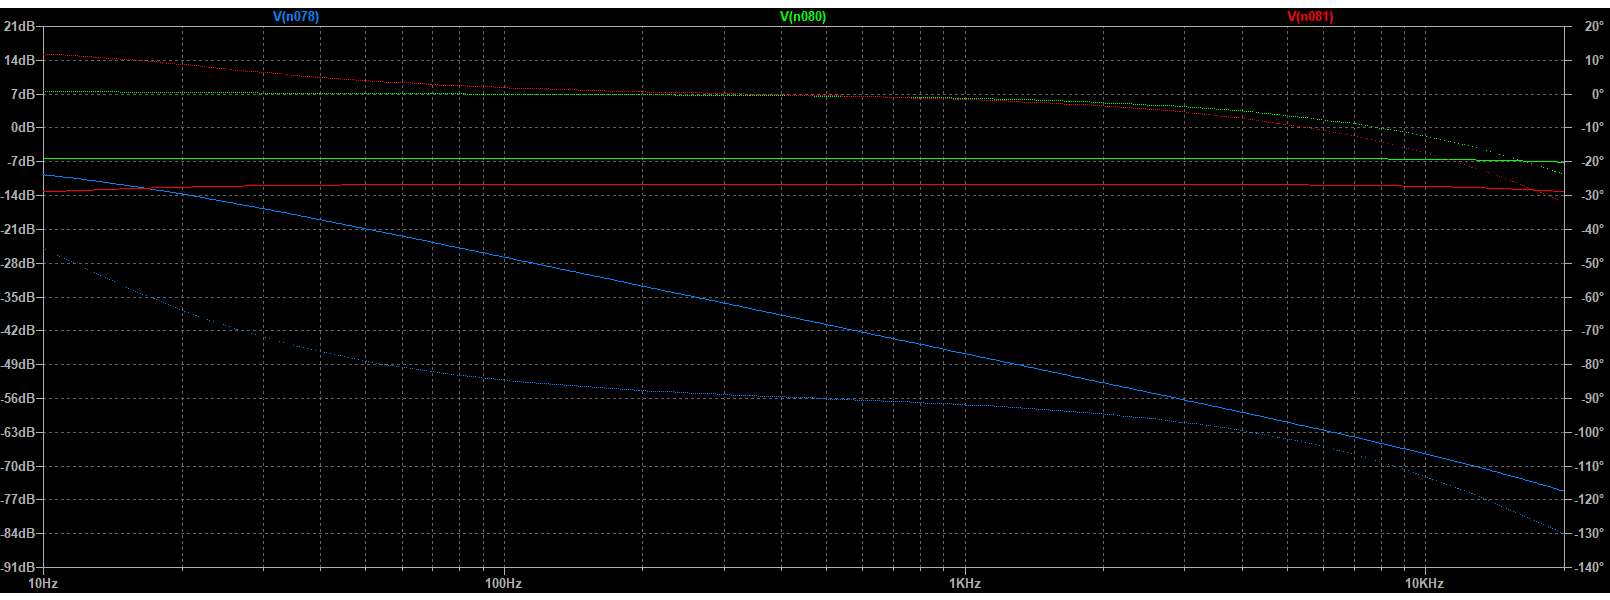Click the 1KHz frequency axis label

965,583
